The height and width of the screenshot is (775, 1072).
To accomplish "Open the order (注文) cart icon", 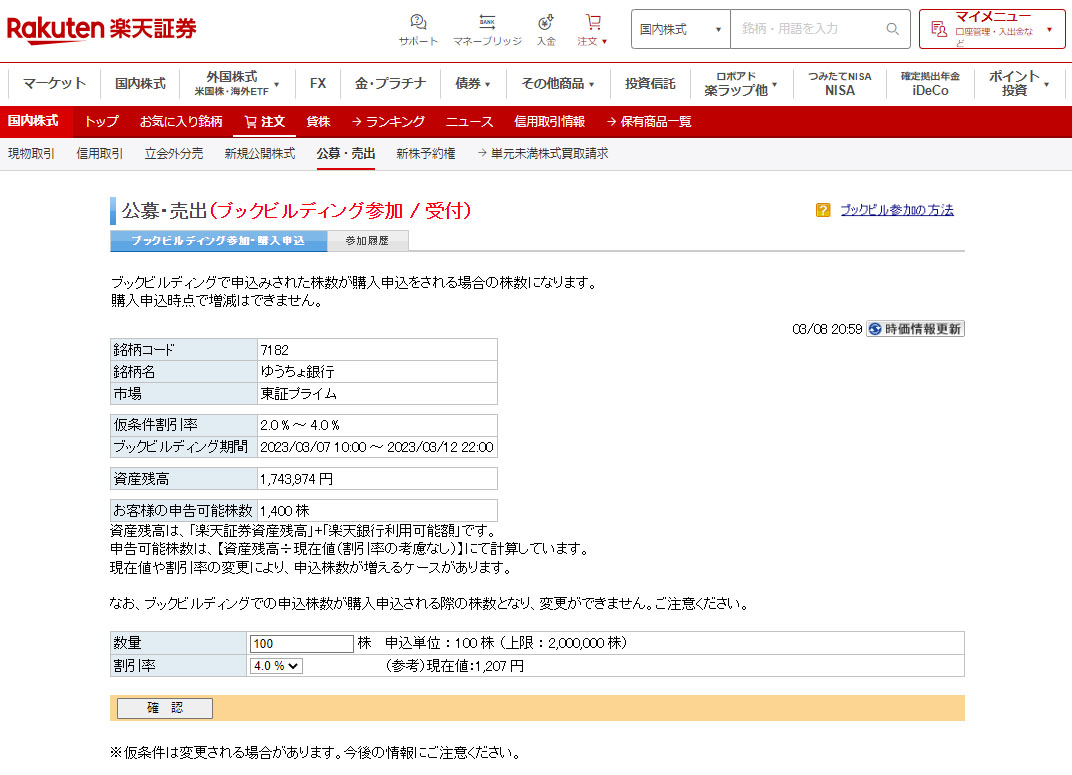I will 593,23.
